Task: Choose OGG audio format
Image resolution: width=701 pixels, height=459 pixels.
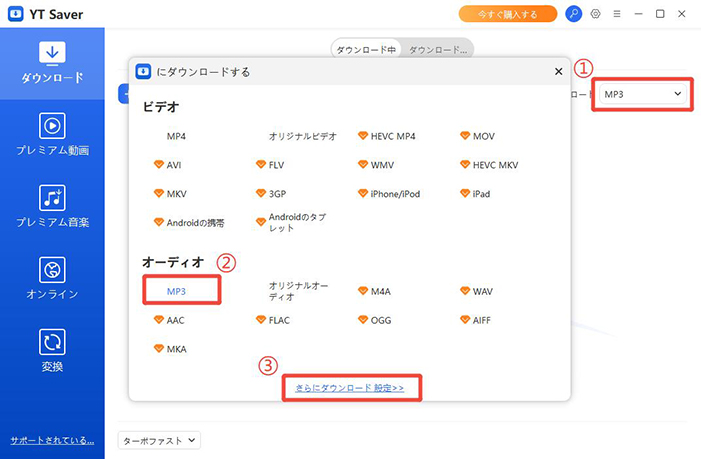Action: point(375,320)
